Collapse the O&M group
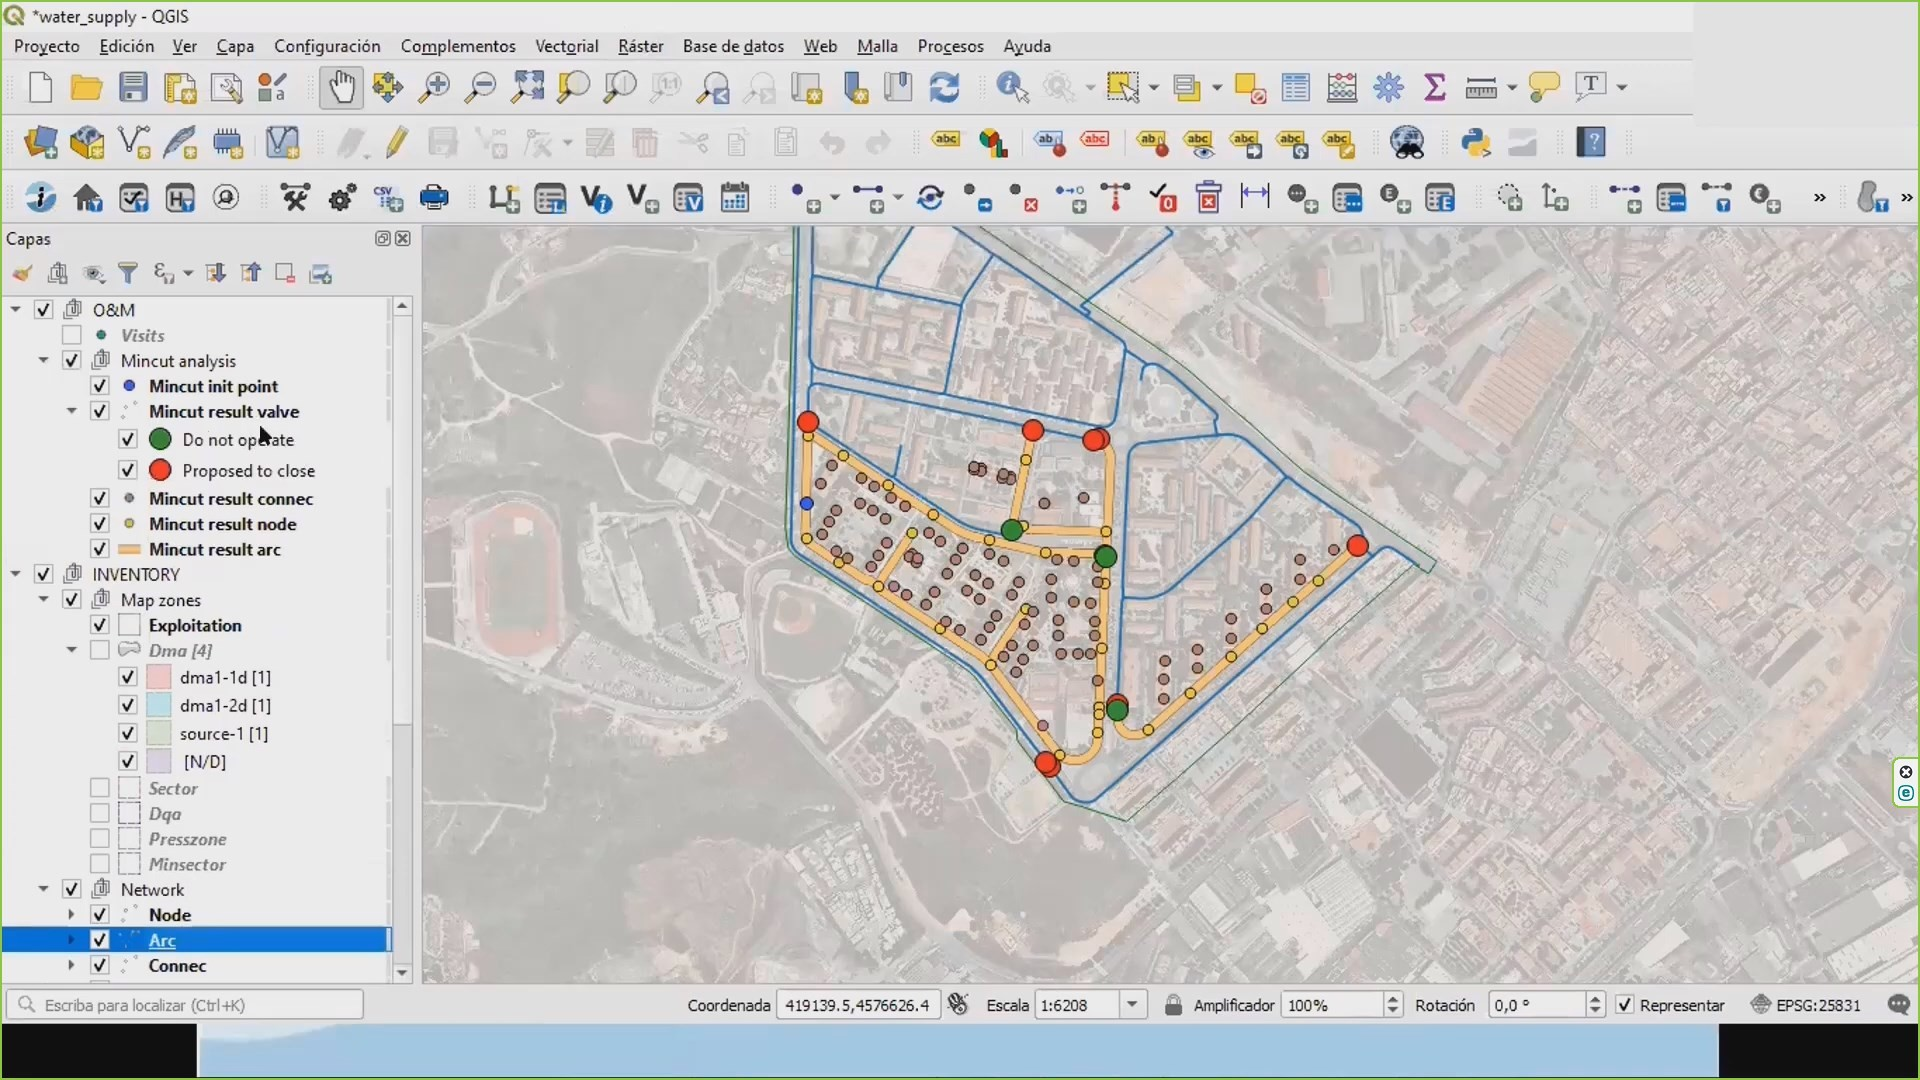 tap(15, 310)
